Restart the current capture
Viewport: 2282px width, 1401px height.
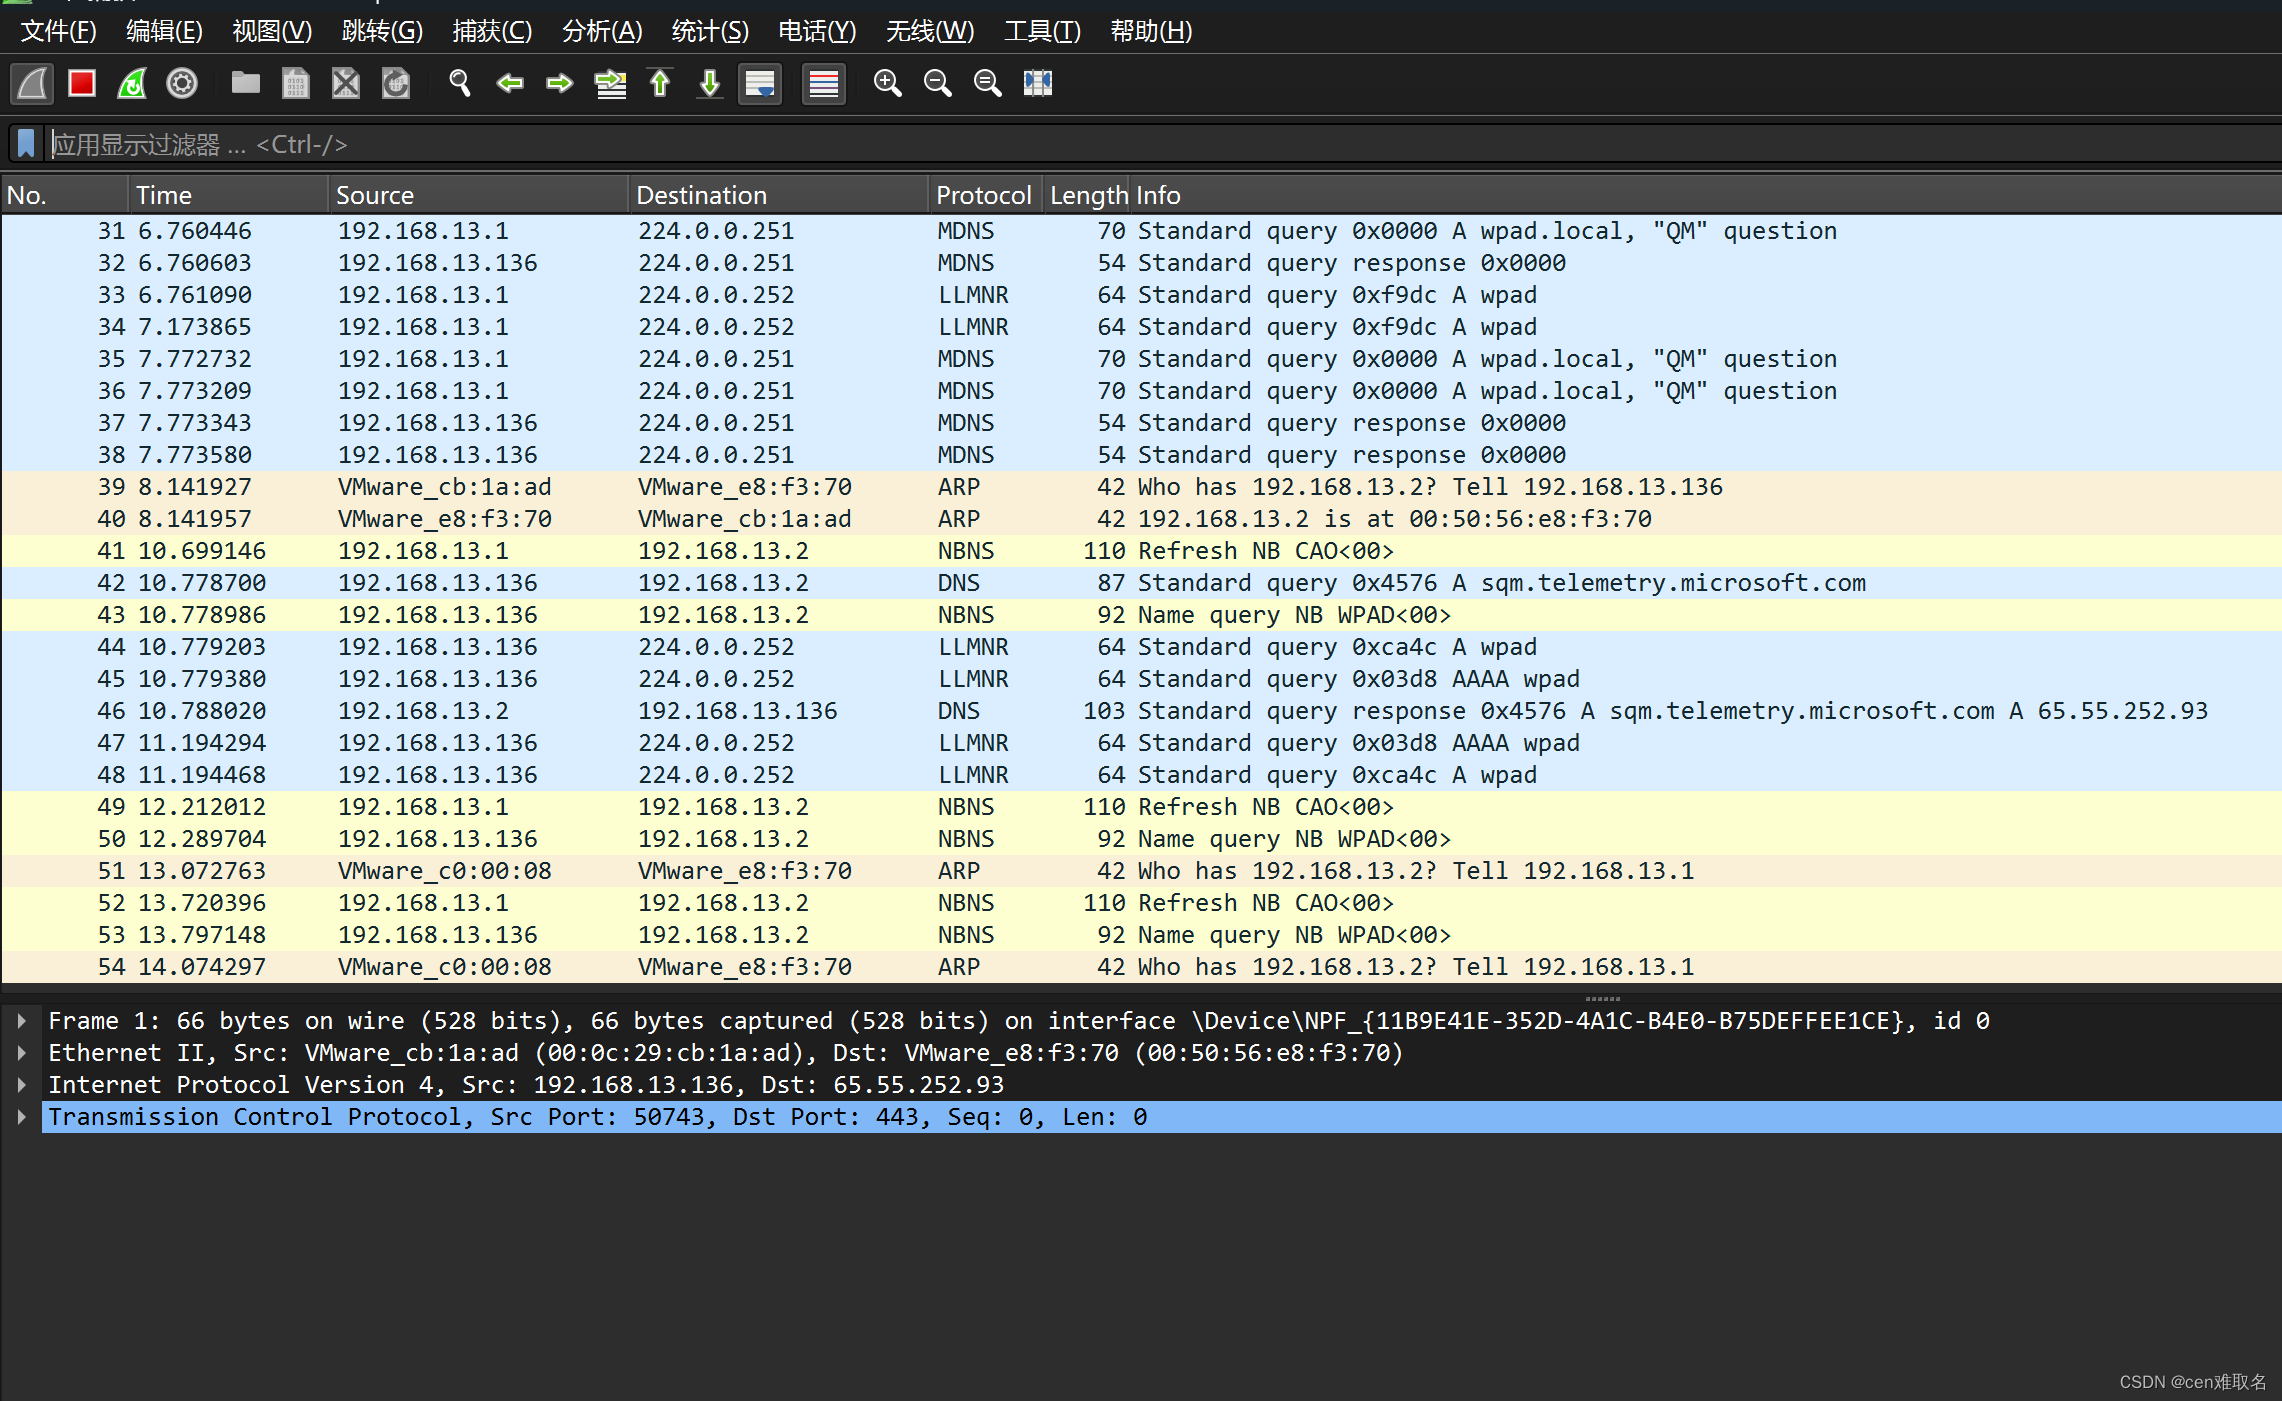(x=132, y=83)
